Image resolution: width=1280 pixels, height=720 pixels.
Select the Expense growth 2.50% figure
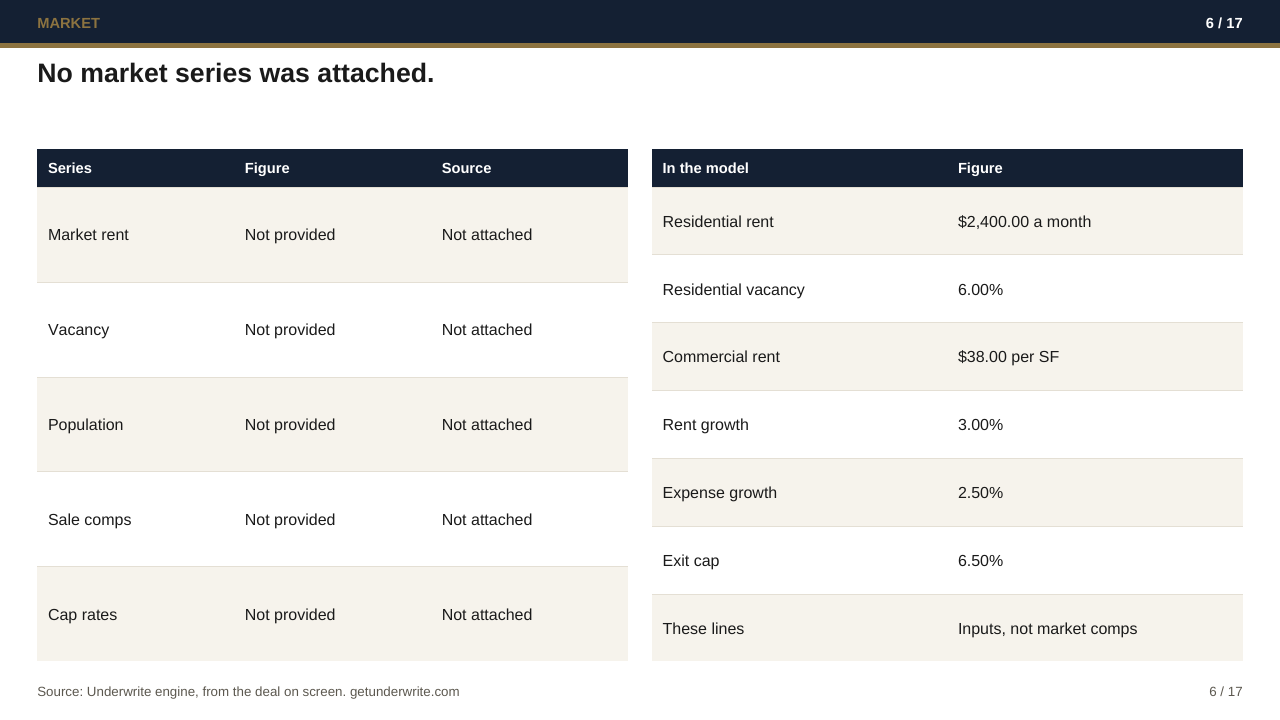(980, 493)
